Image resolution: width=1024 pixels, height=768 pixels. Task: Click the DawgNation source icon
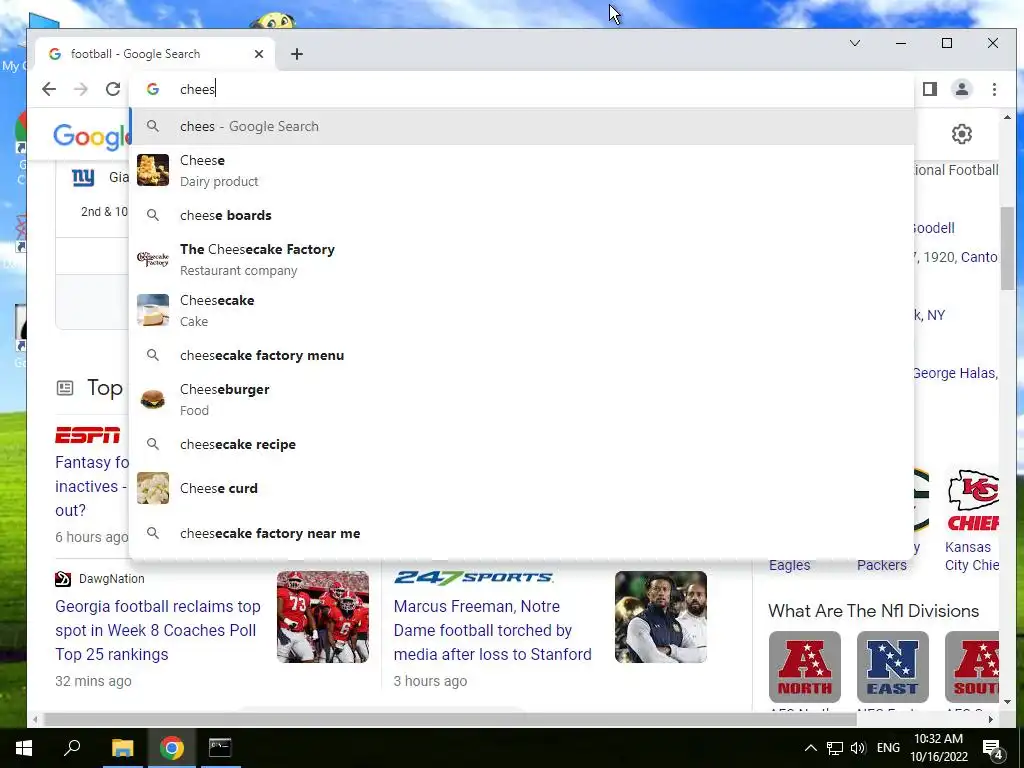(x=63, y=579)
